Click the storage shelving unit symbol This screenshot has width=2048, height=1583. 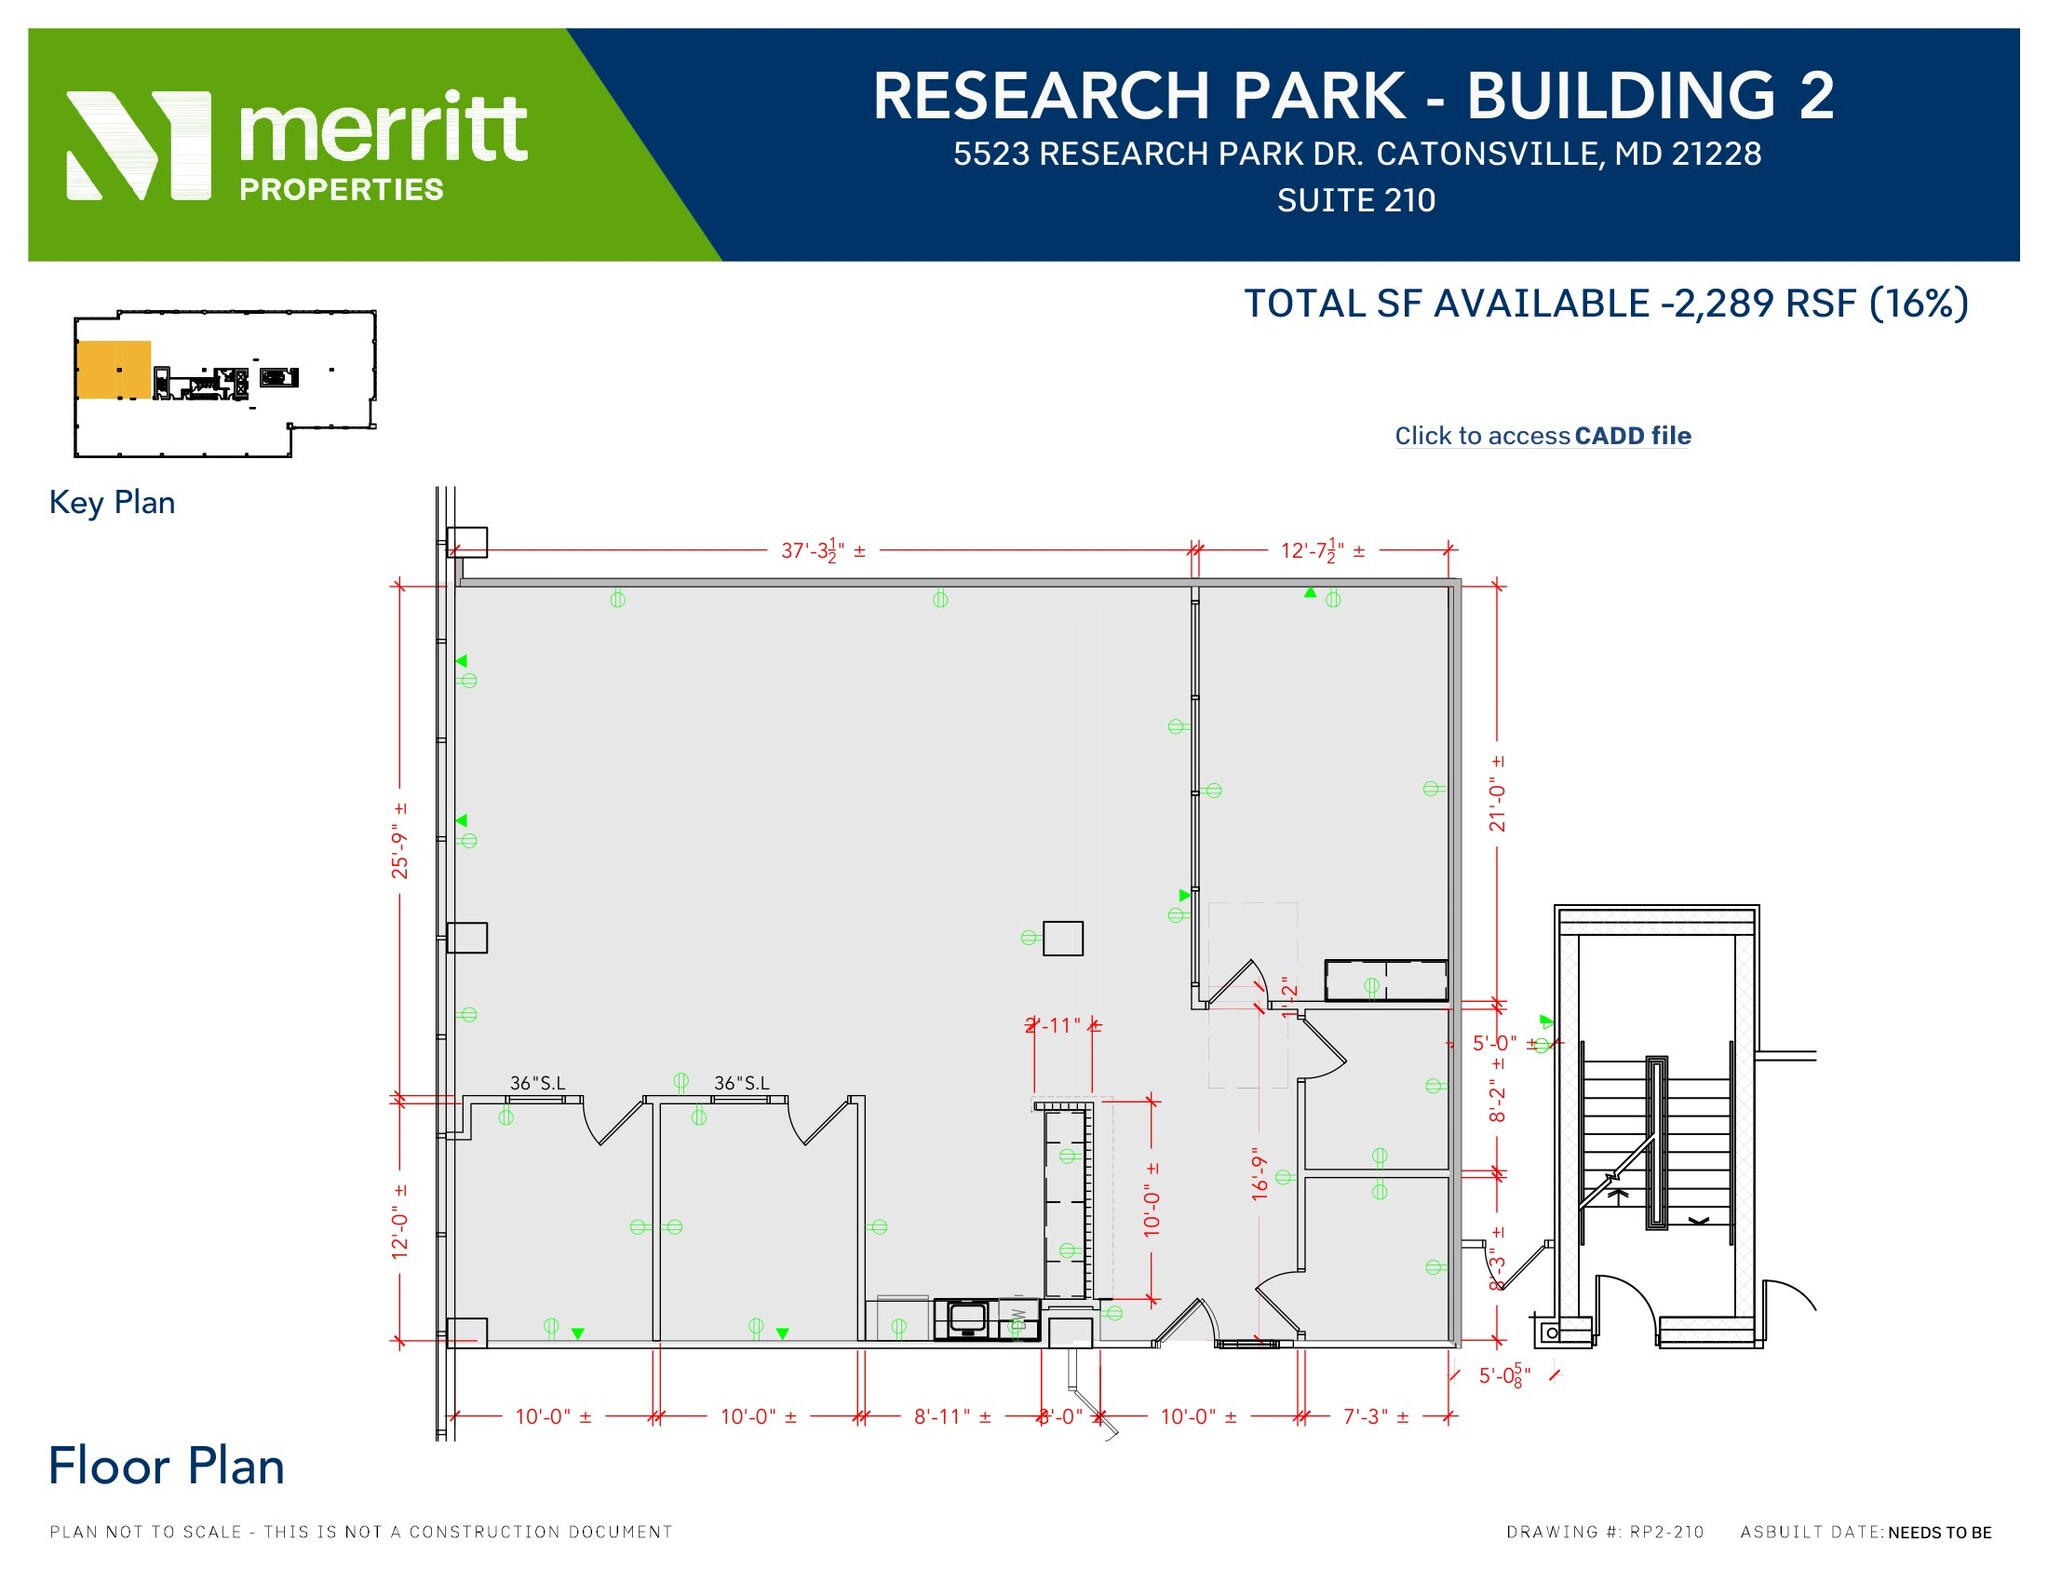coord(1066,1205)
